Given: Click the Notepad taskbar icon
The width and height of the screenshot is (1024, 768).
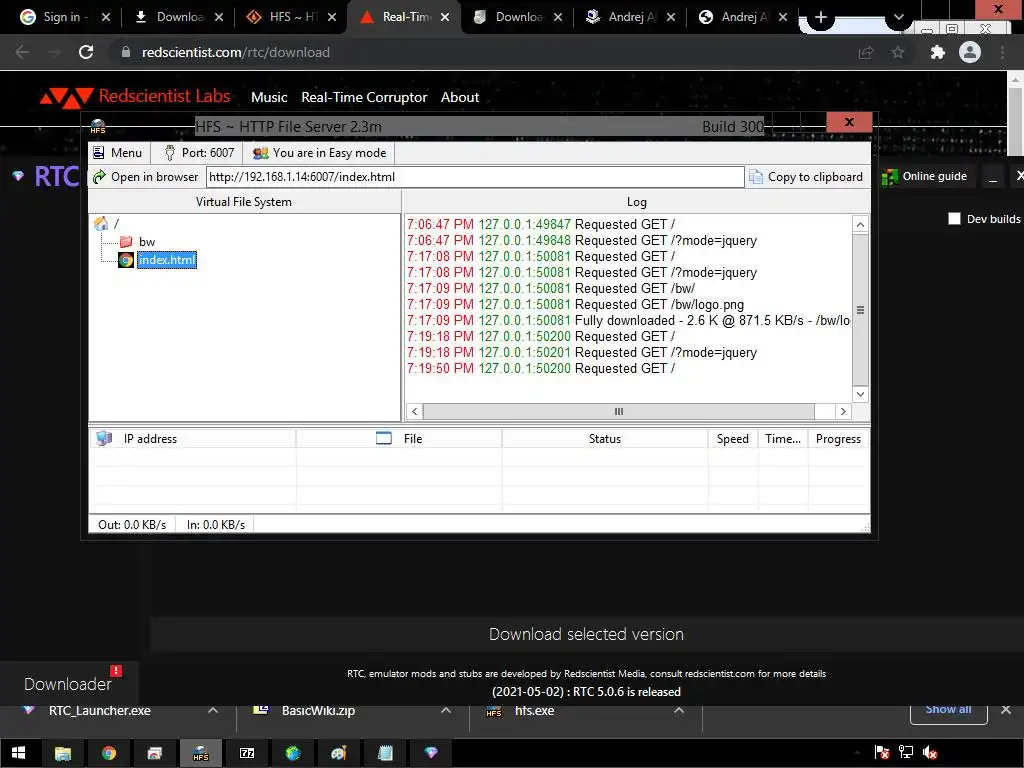Looking at the screenshot, I should pyautogui.click(x=385, y=753).
